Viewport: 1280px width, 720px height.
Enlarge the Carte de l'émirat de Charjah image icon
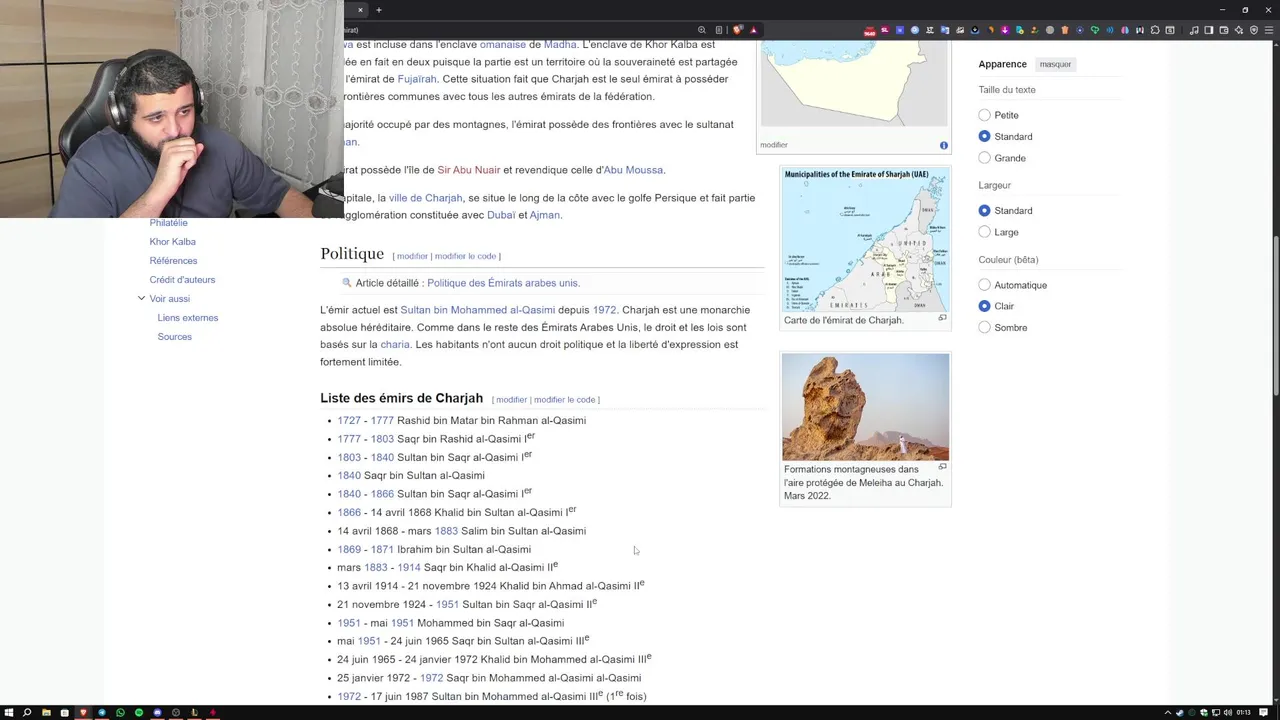click(x=942, y=318)
